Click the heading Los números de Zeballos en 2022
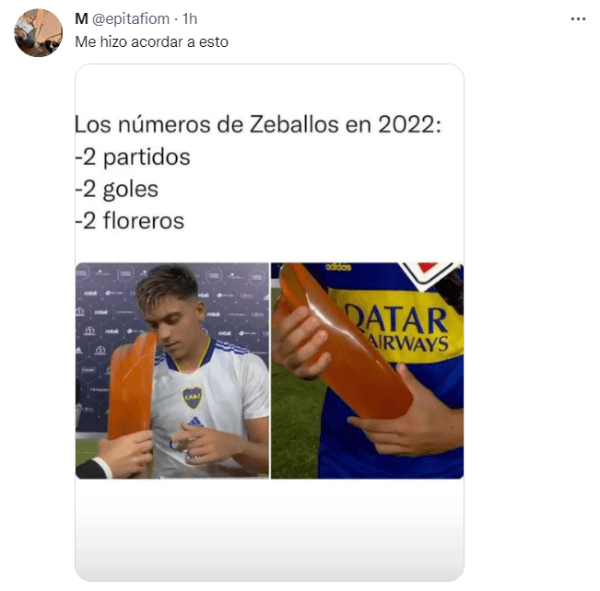 coord(258,124)
